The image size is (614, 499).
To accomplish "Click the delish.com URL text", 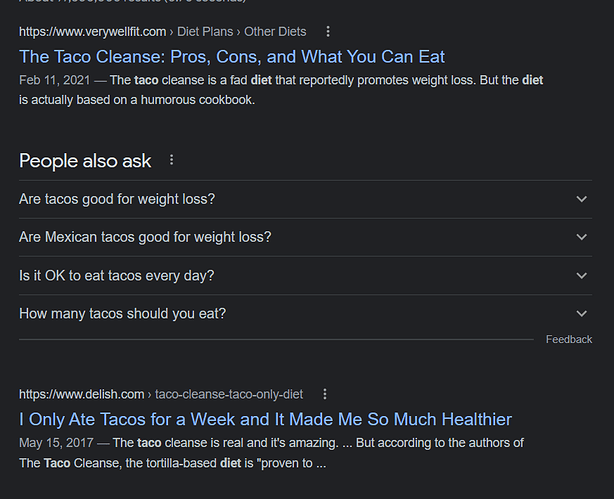I will pos(81,394).
